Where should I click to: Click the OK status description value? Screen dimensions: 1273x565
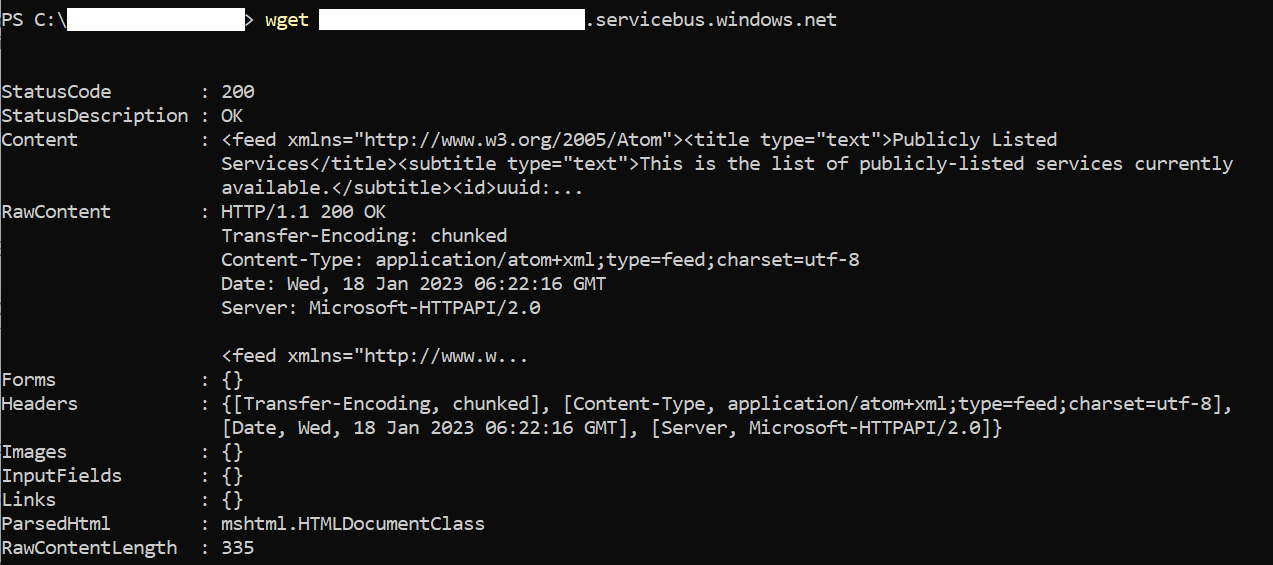pos(232,116)
